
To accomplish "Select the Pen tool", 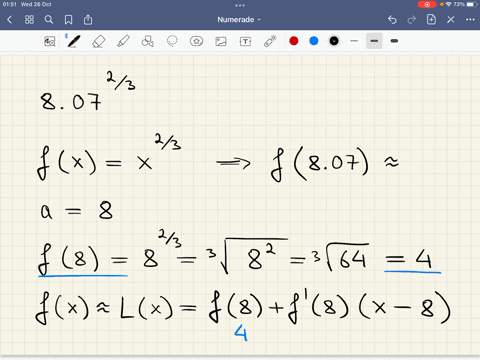I will coord(74,41).
